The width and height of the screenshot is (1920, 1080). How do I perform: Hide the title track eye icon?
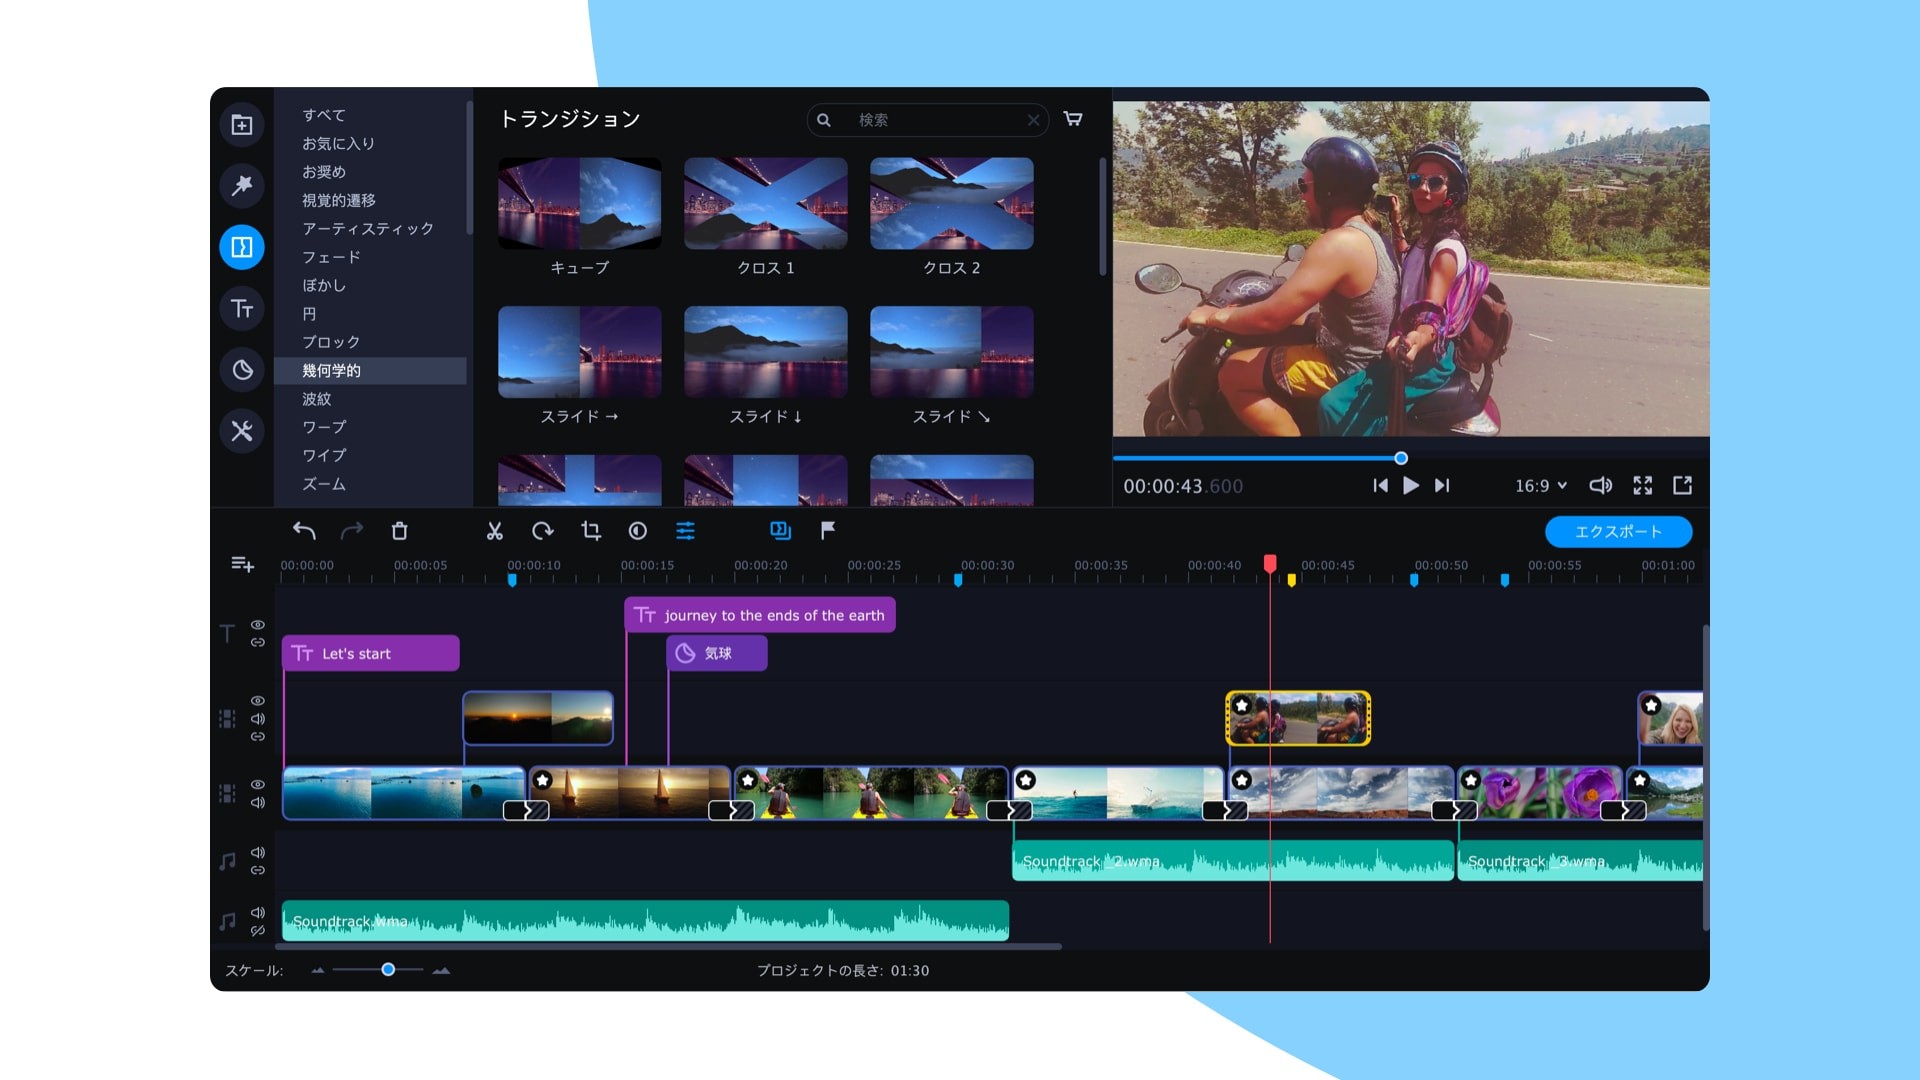click(x=258, y=625)
